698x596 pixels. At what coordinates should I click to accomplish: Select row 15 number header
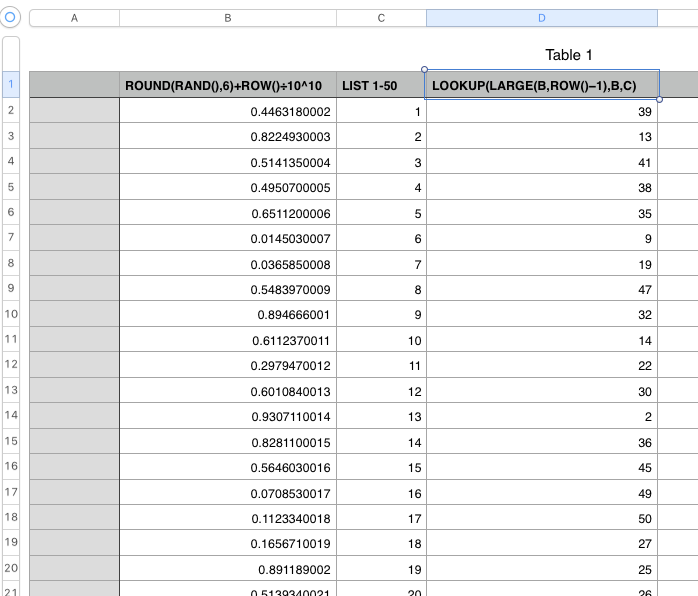[x=11, y=441]
